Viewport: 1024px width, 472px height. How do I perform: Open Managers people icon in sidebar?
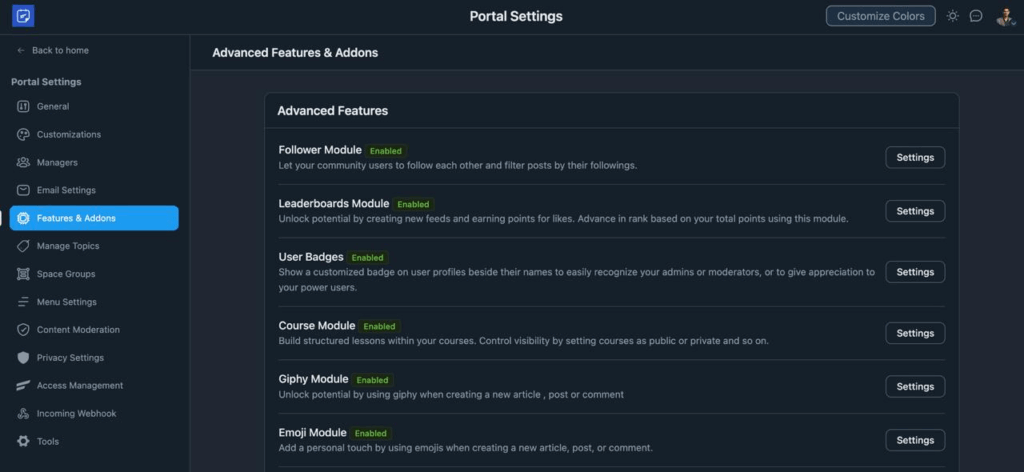pos(23,163)
